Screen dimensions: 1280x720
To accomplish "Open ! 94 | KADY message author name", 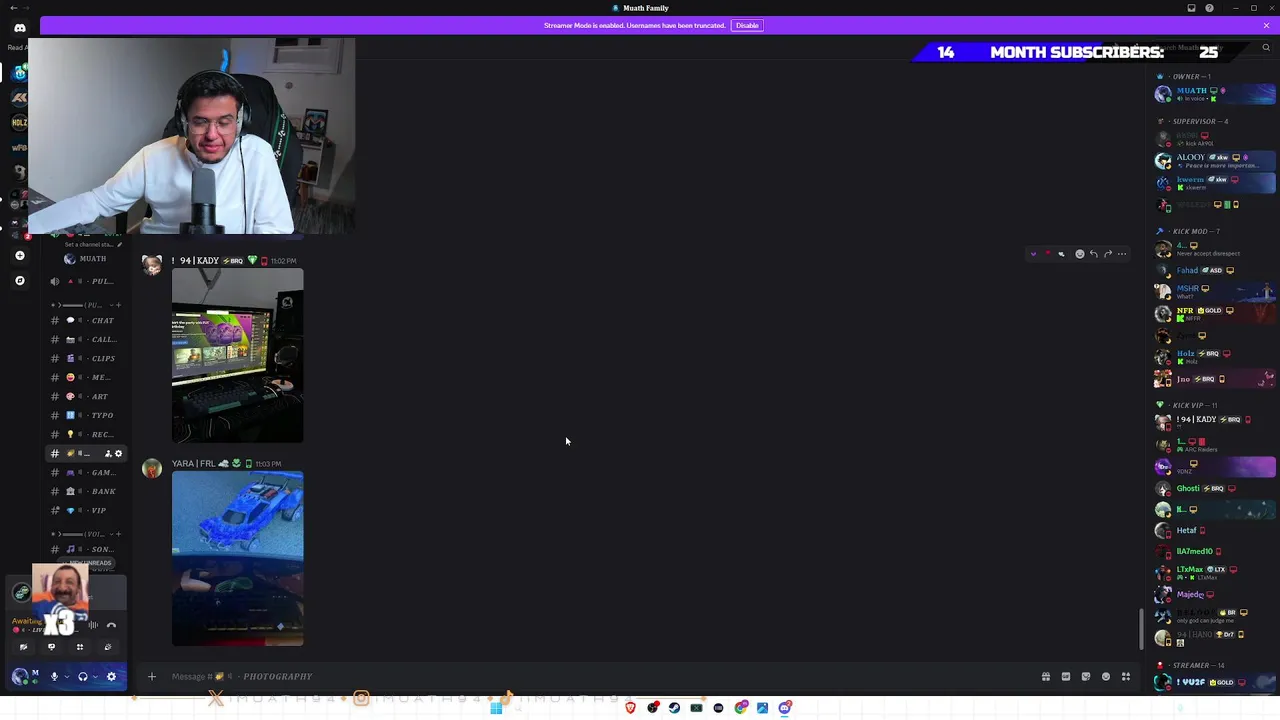I will point(195,261).
